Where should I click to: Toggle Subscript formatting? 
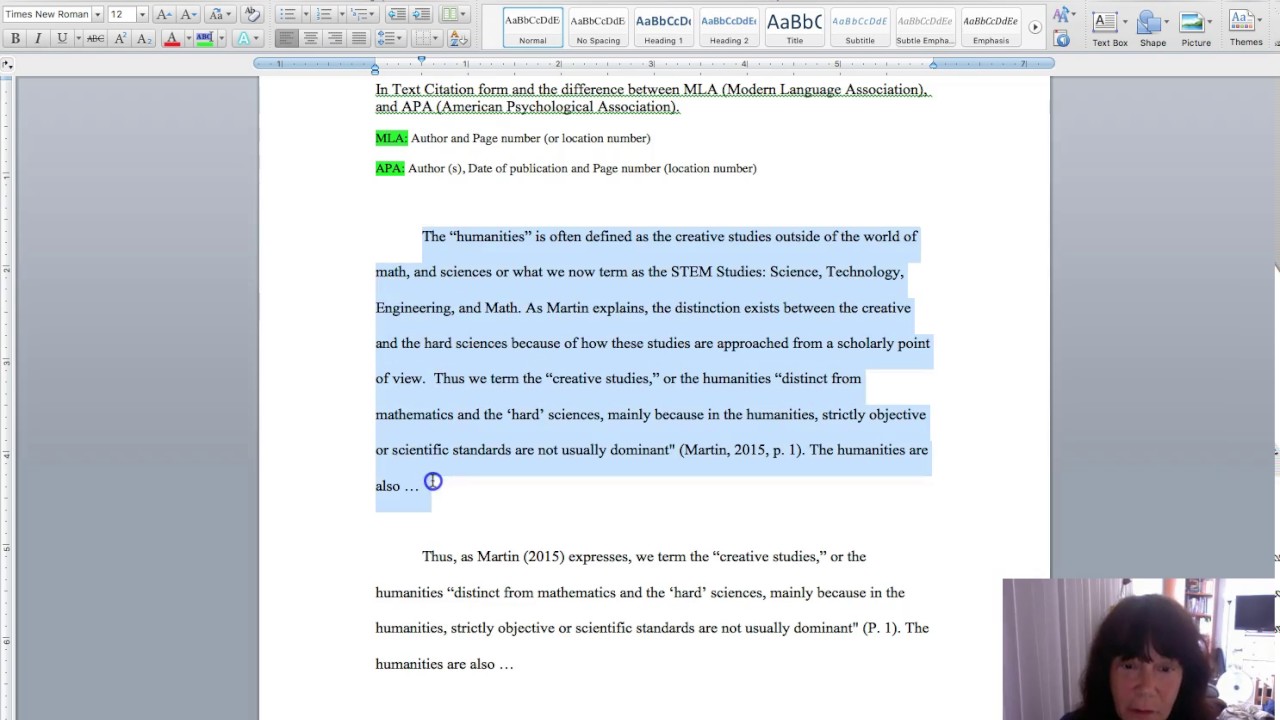coord(144,38)
